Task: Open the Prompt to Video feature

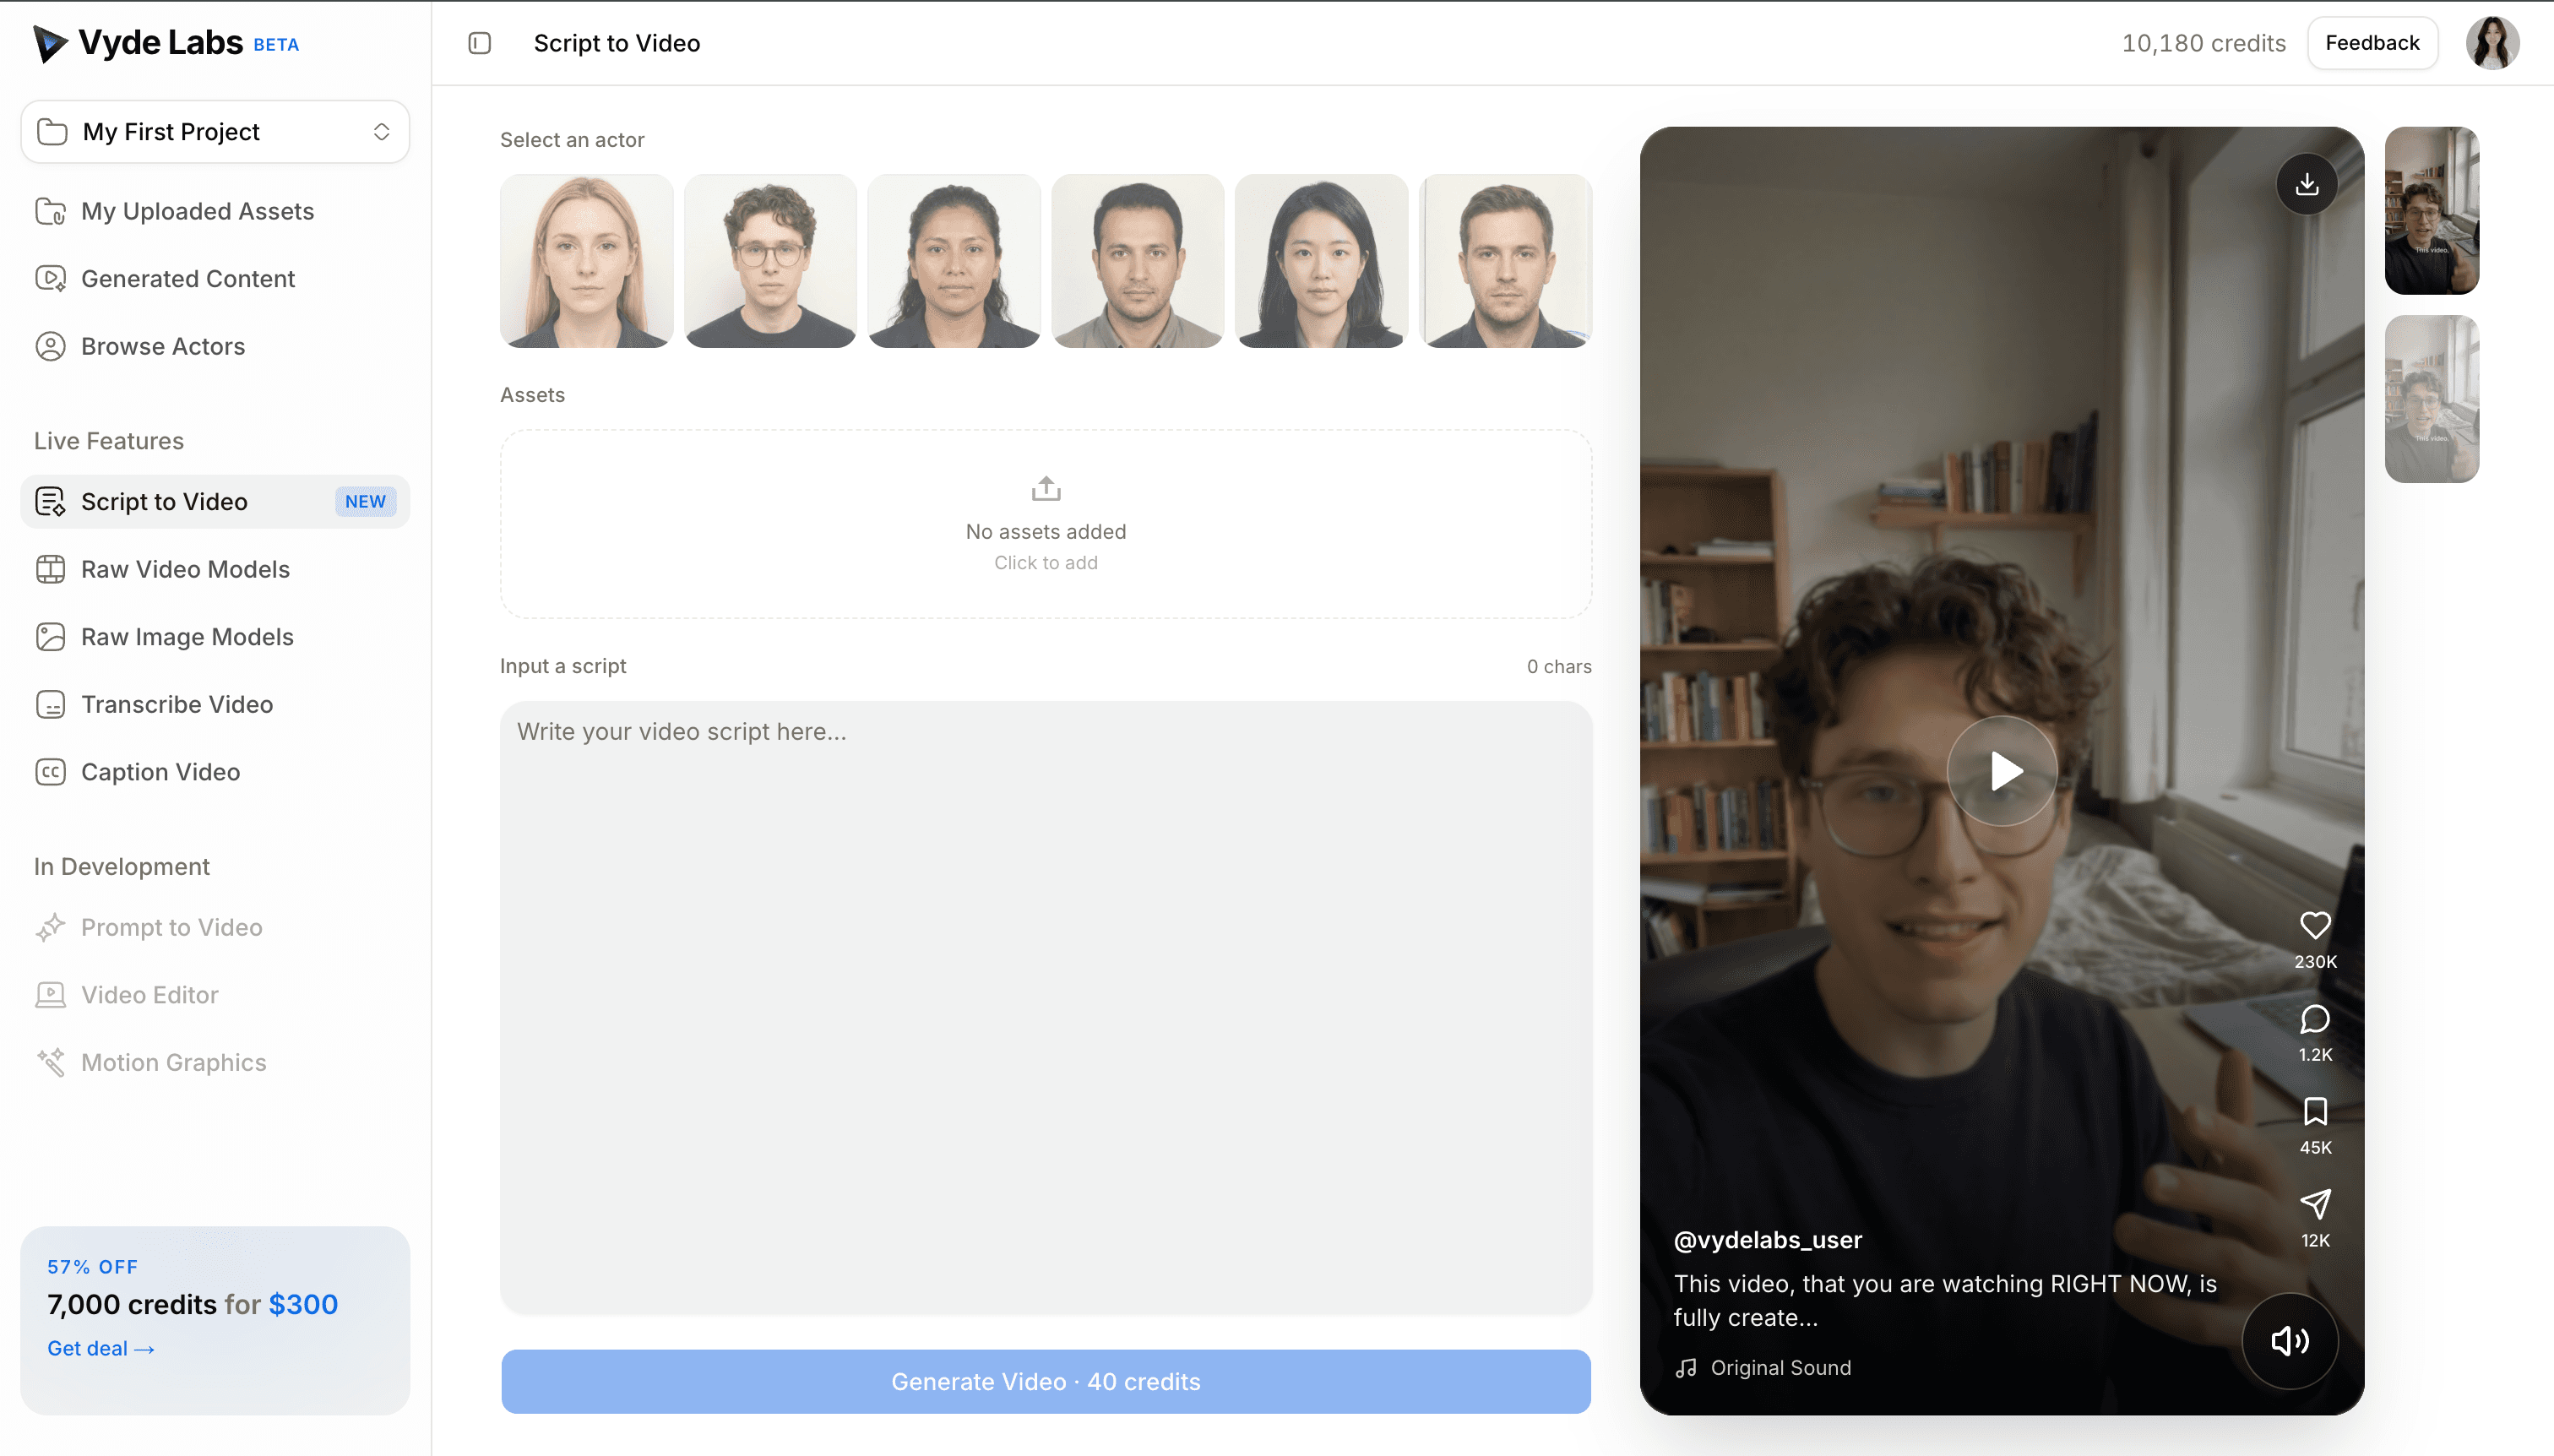Action: pyautogui.click(x=172, y=927)
